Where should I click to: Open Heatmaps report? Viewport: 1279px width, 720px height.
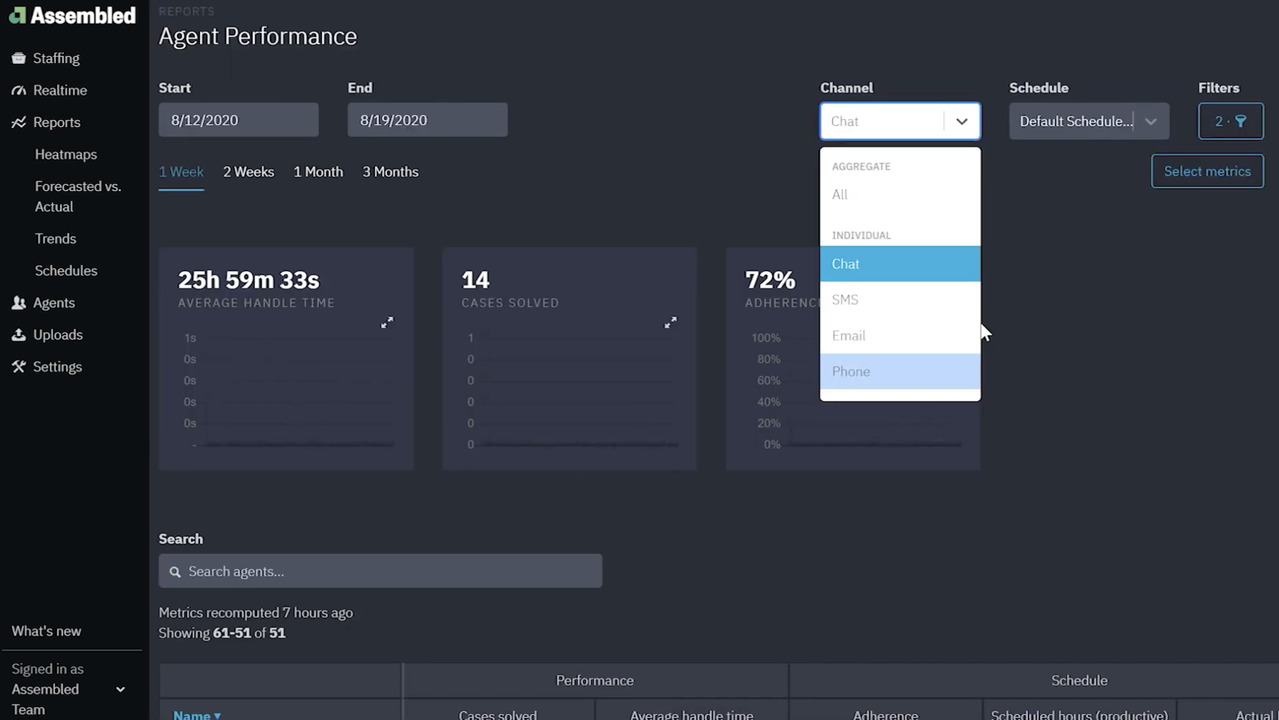tap(66, 154)
